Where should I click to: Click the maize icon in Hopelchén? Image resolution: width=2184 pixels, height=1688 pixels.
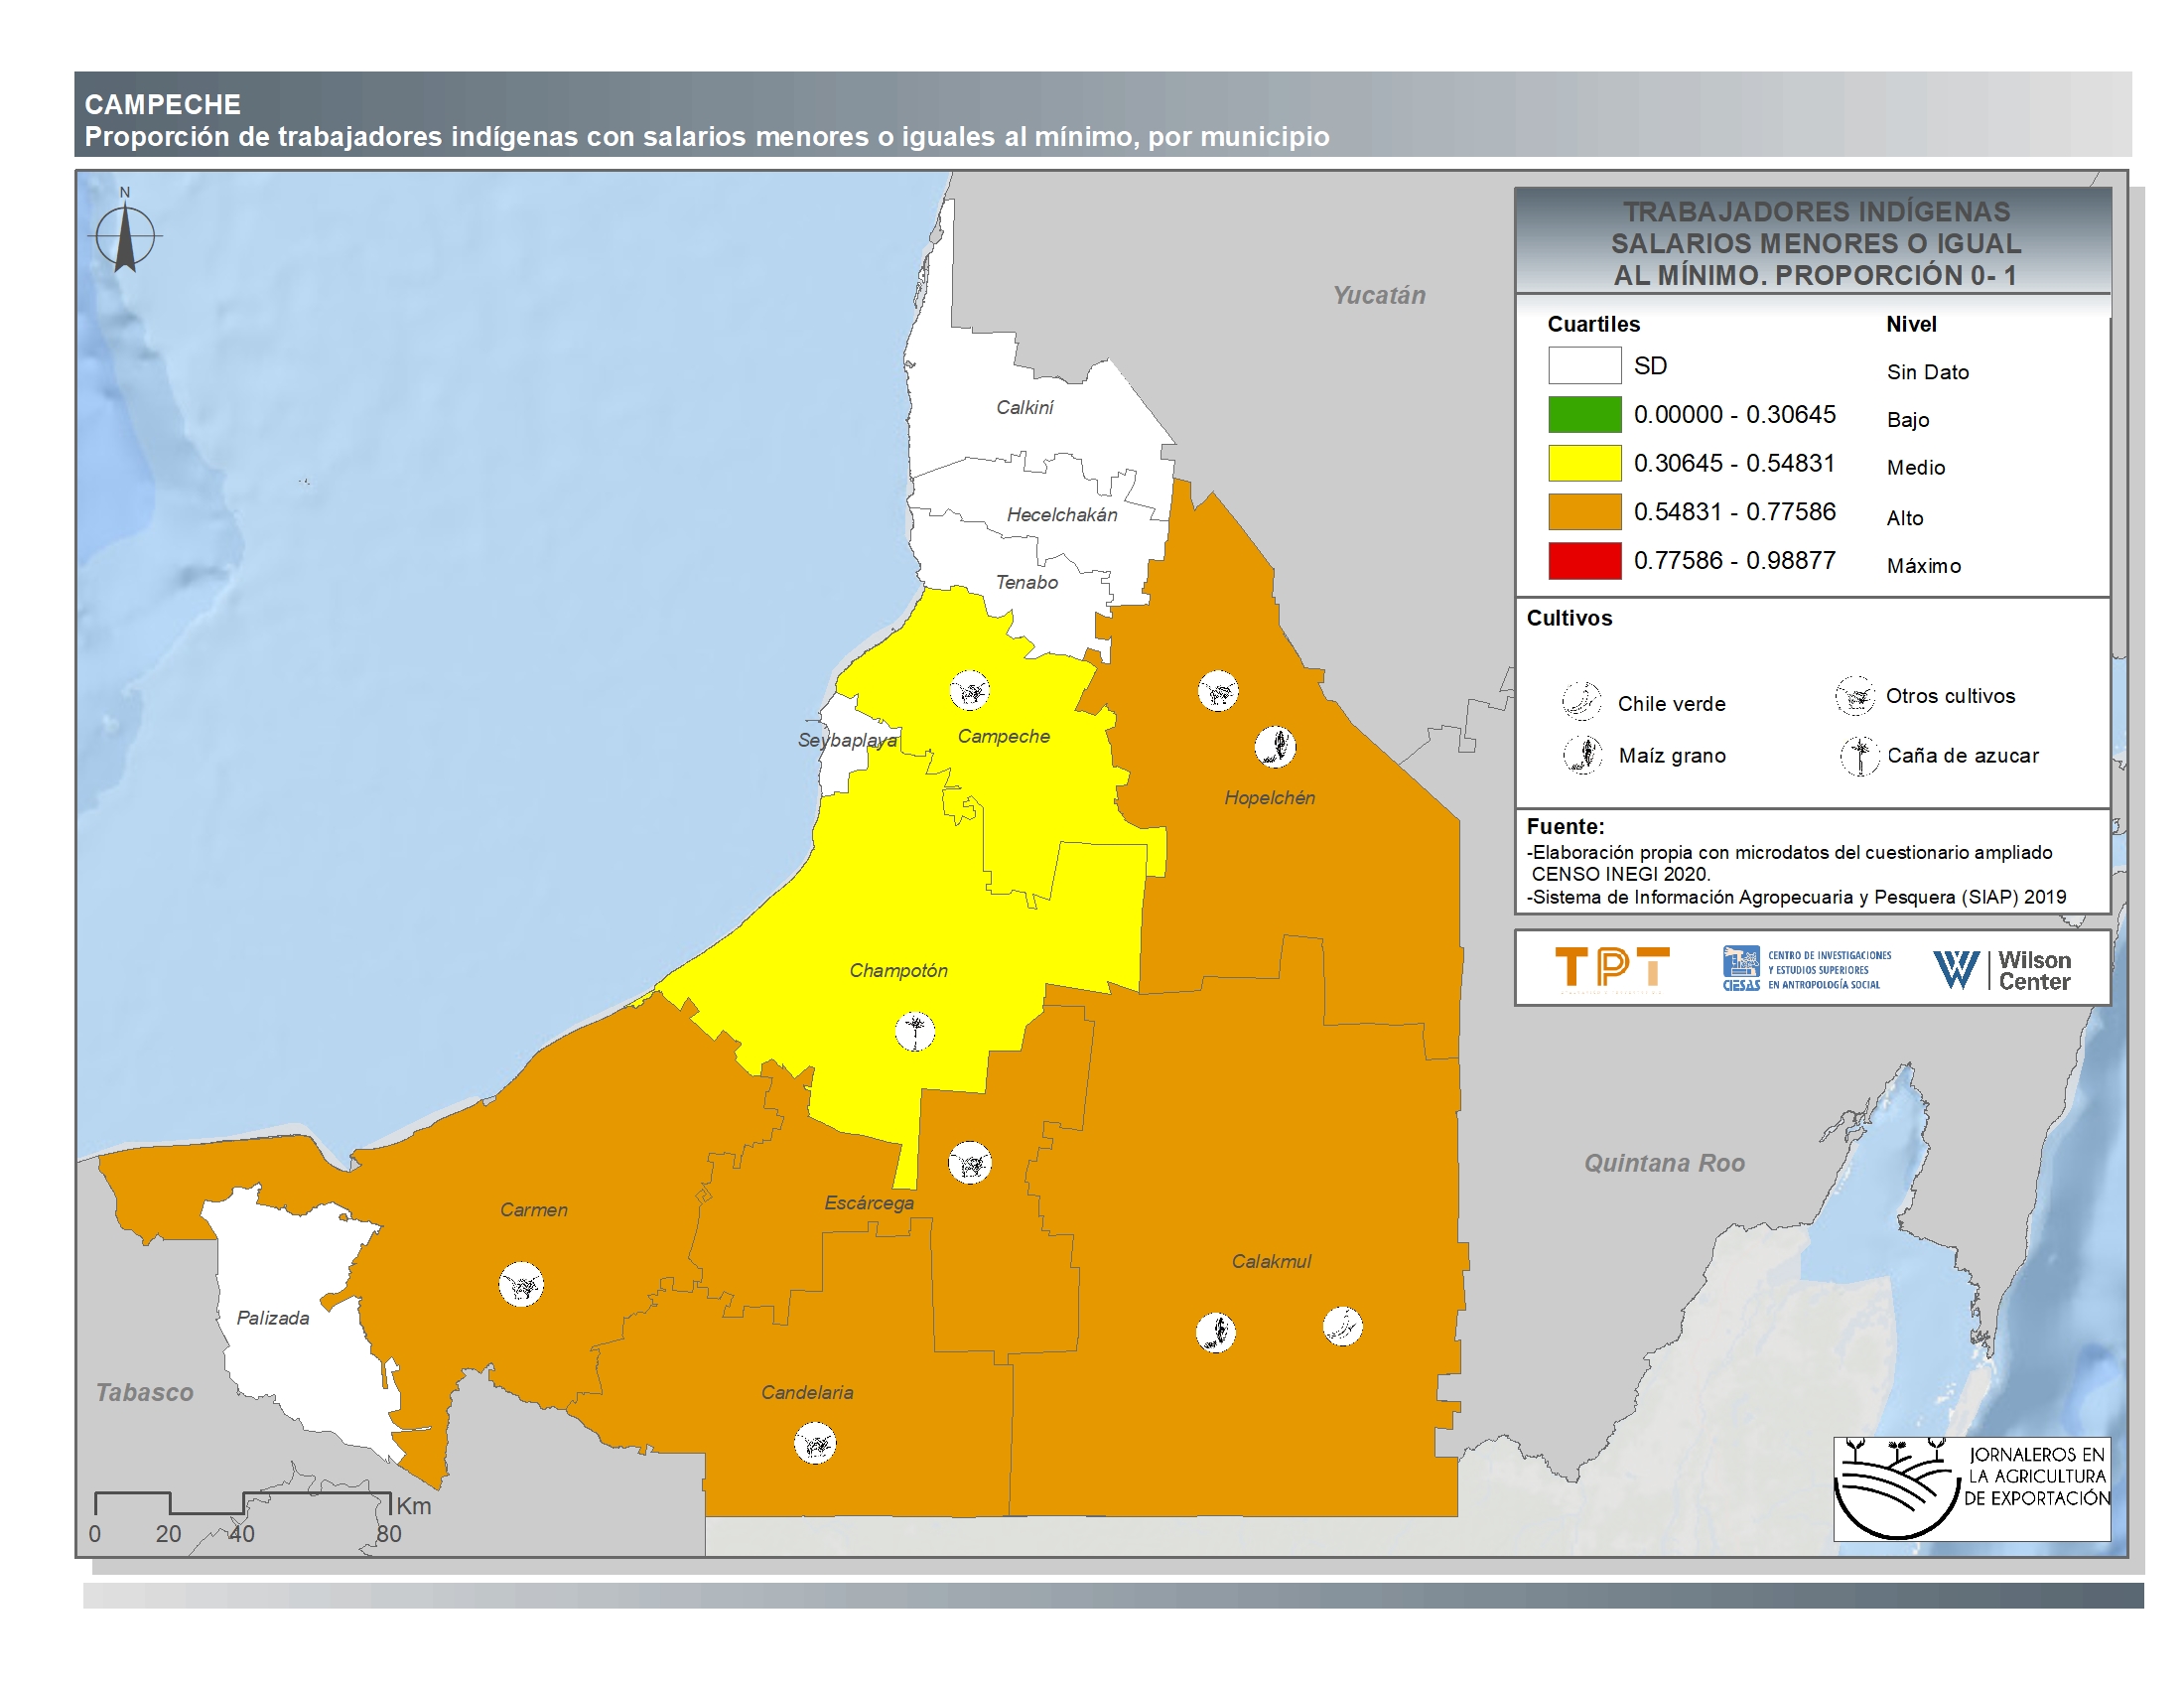click(1275, 746)
